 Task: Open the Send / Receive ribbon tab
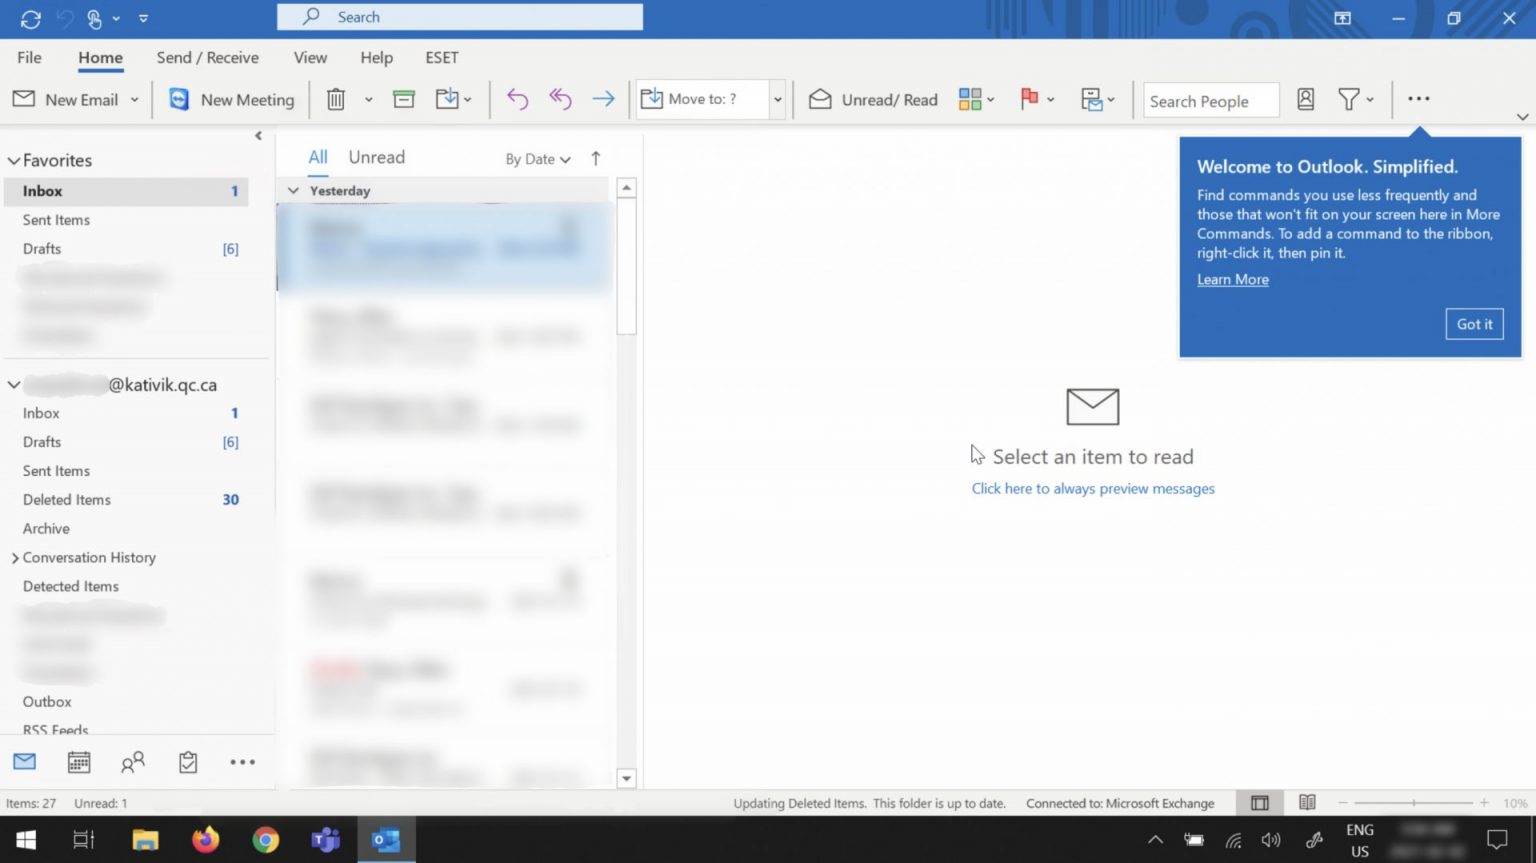(x=207, y=58)
